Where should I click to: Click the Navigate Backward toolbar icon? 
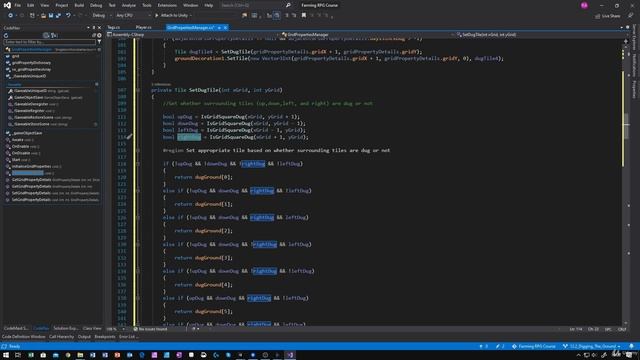10,16
